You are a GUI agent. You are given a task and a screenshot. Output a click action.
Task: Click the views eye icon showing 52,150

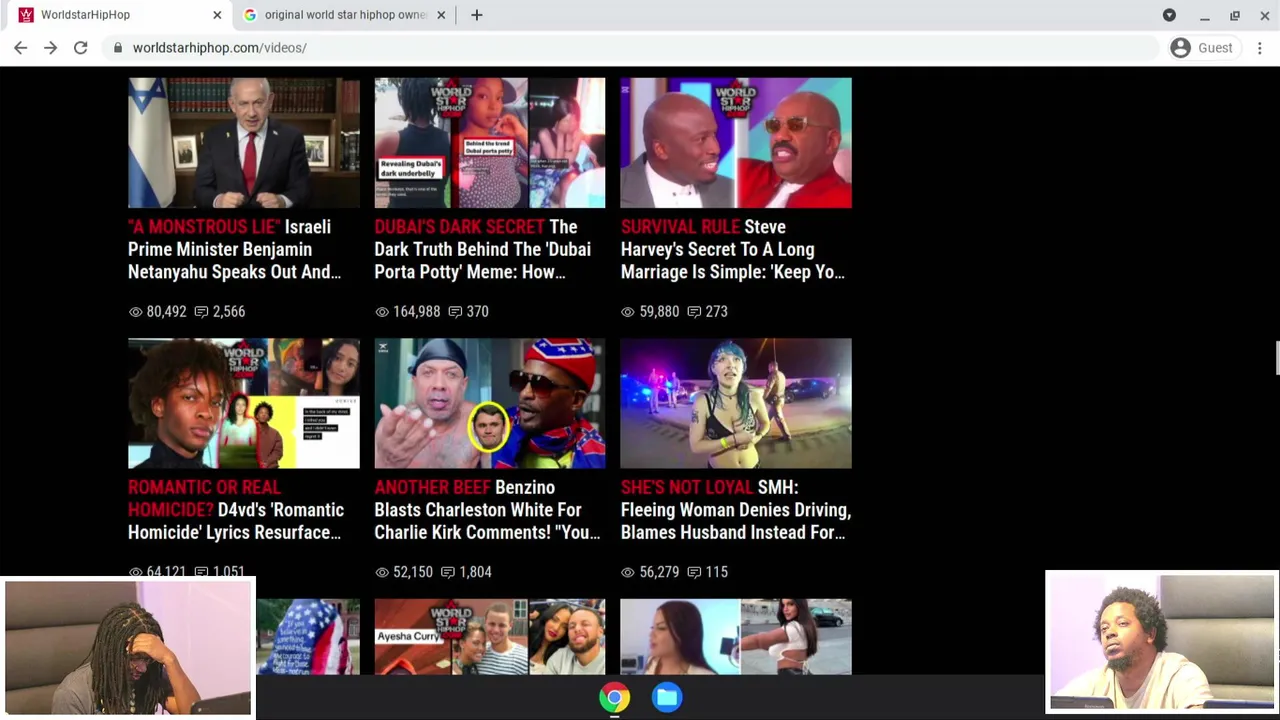(x=381, y=572)
